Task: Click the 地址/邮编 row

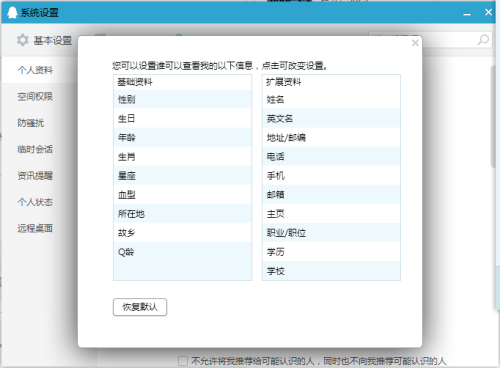Action: pyautogui.click(x=331, y=137)
